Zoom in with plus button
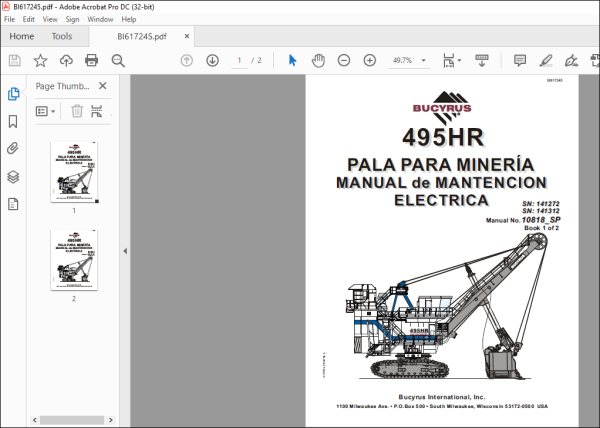600x428 pixels. point(370,60)
